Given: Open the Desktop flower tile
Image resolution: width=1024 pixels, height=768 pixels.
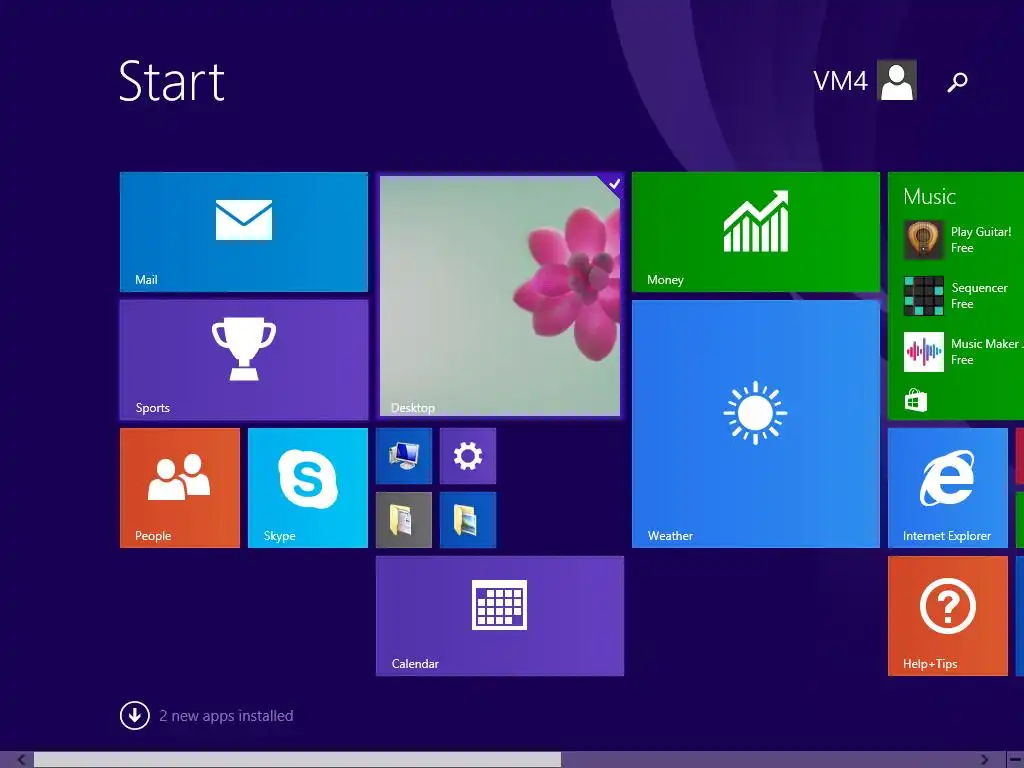Looking at the screenshot, I should [500, 296].
